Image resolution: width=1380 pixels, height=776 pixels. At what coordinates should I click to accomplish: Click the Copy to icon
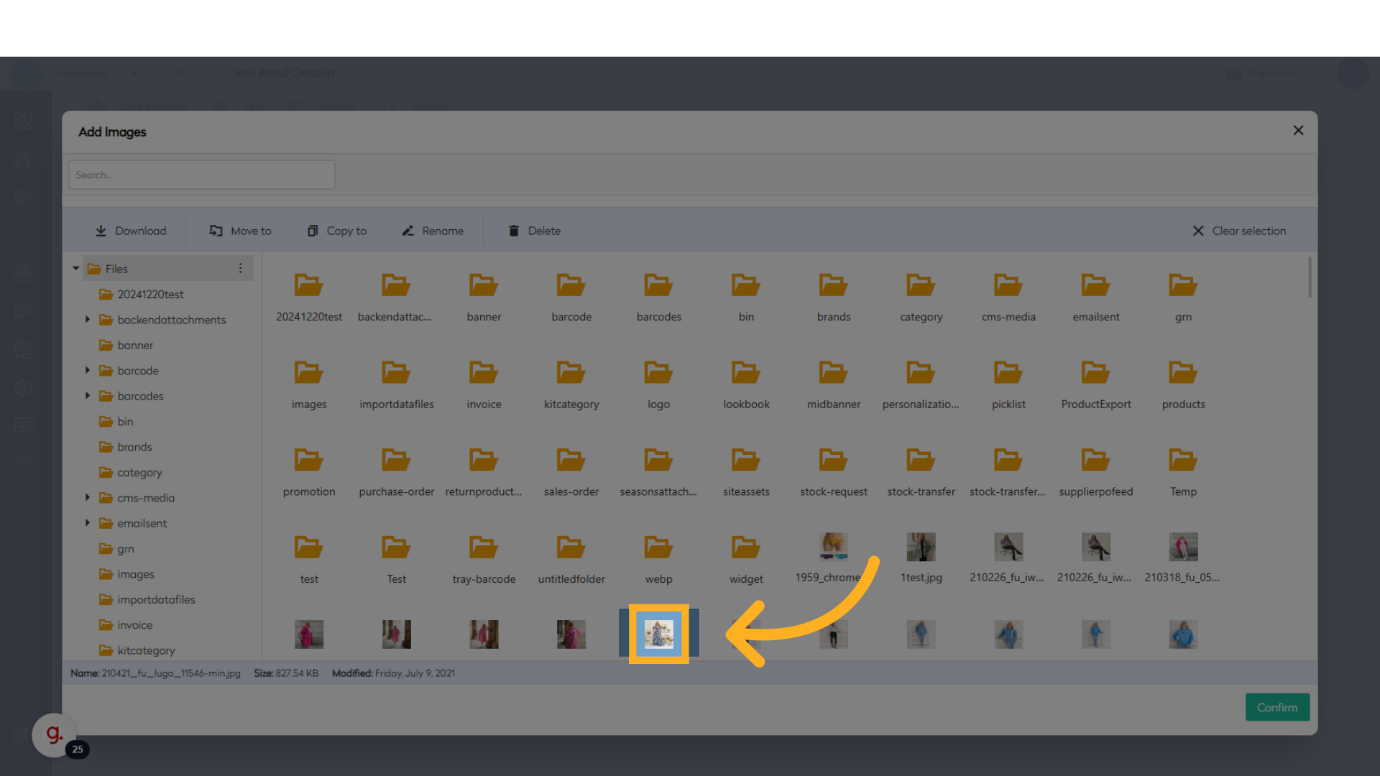(x=313, y=231)
